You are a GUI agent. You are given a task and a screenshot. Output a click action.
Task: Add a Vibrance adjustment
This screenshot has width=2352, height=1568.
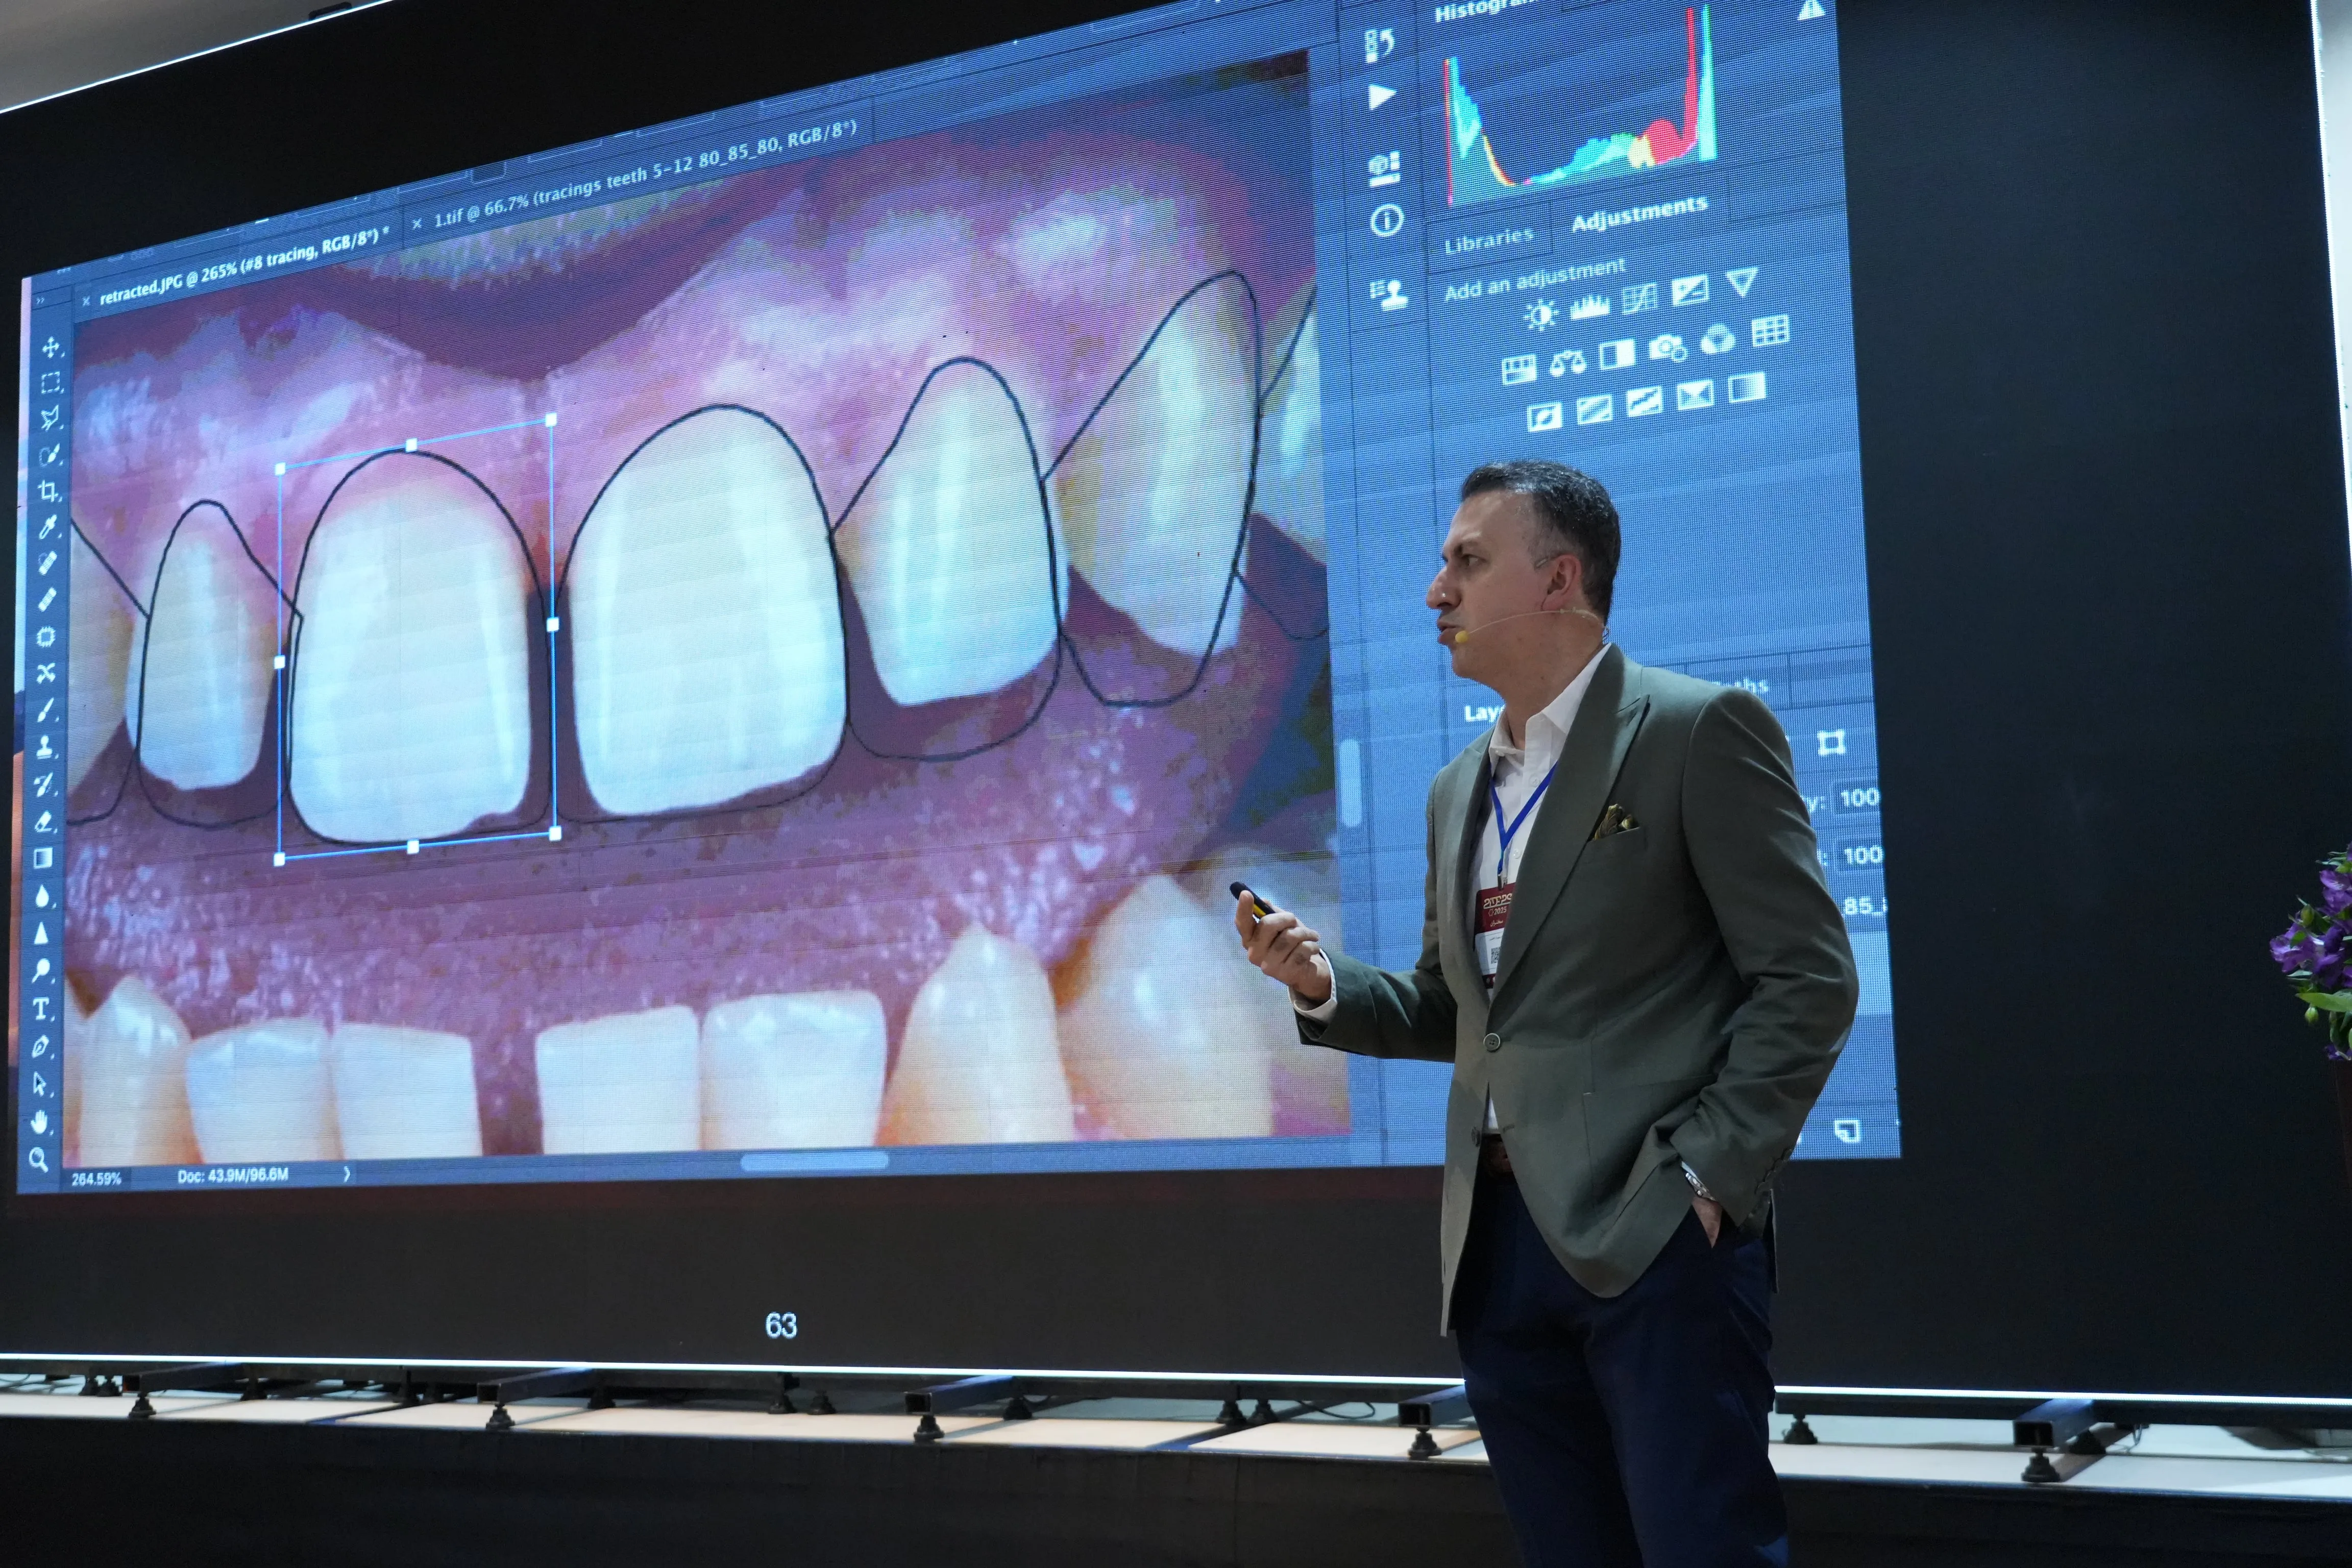[x=1742, y=282]
